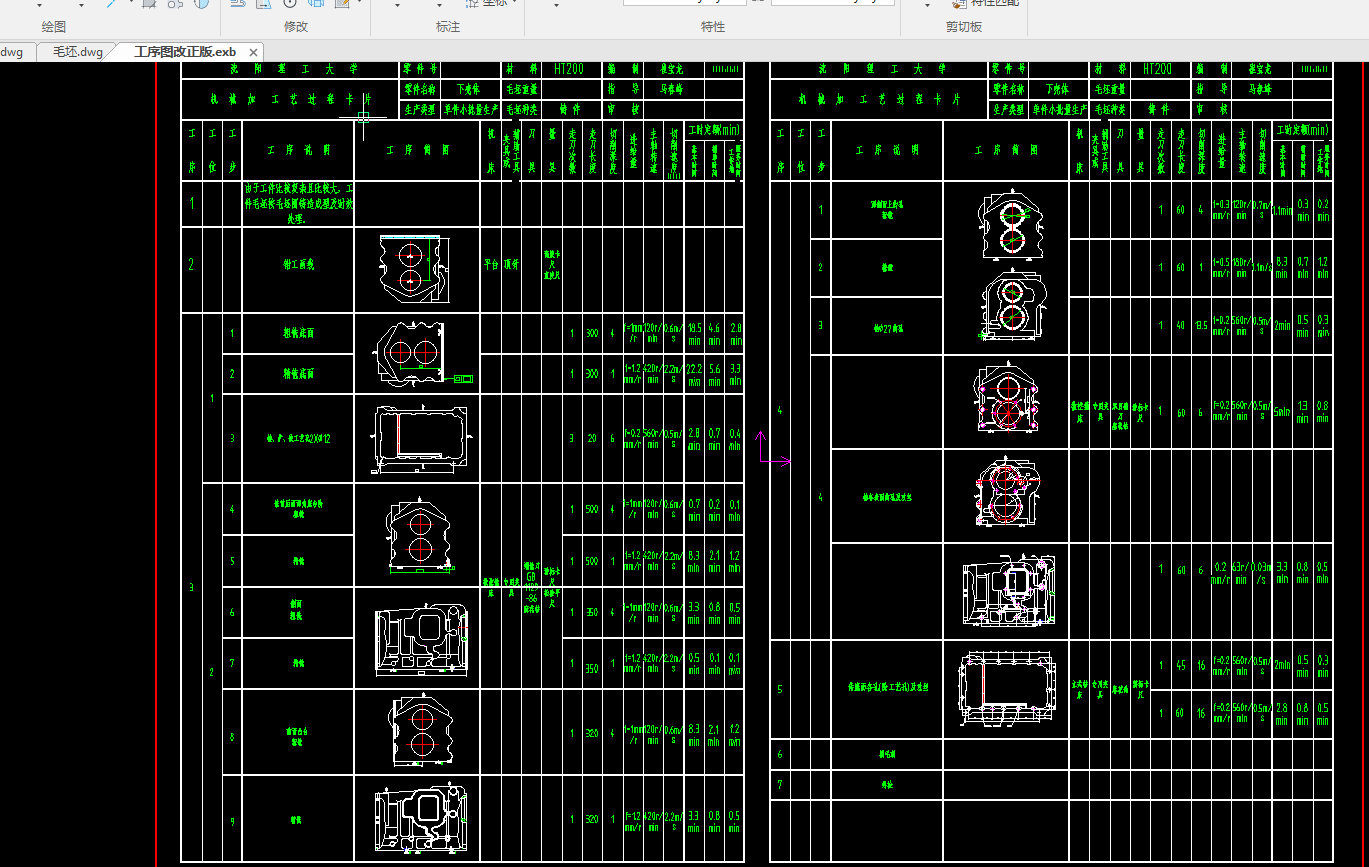Select the 工序图改正版.exb document tab

(x=185, y=52)
